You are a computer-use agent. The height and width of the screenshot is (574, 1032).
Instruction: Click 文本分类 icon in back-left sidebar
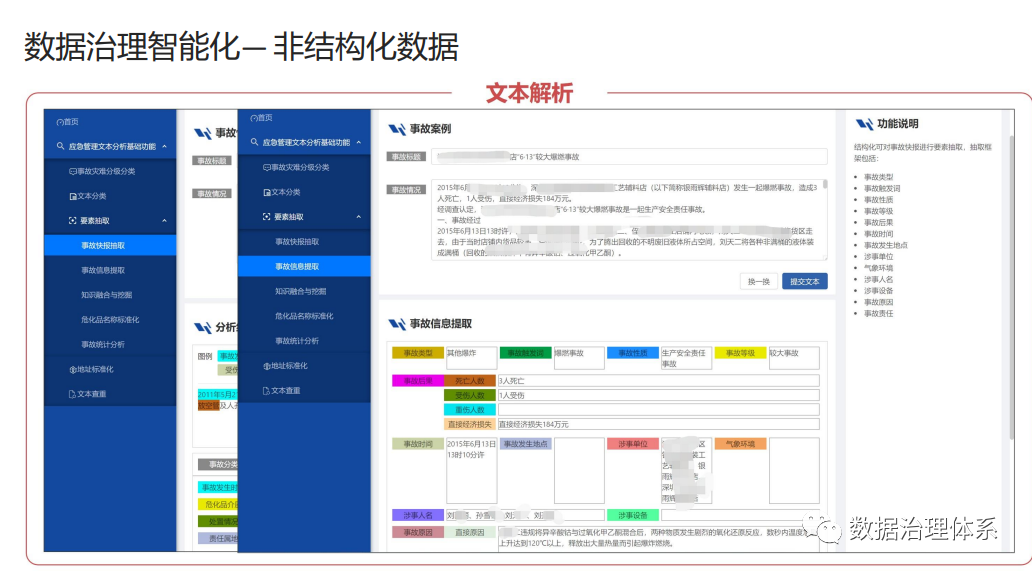[73, 196]
